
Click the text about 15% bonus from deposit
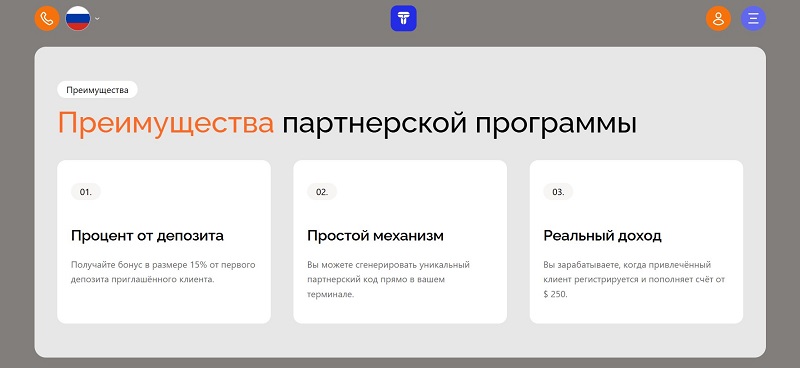click(x=163, y=273)
